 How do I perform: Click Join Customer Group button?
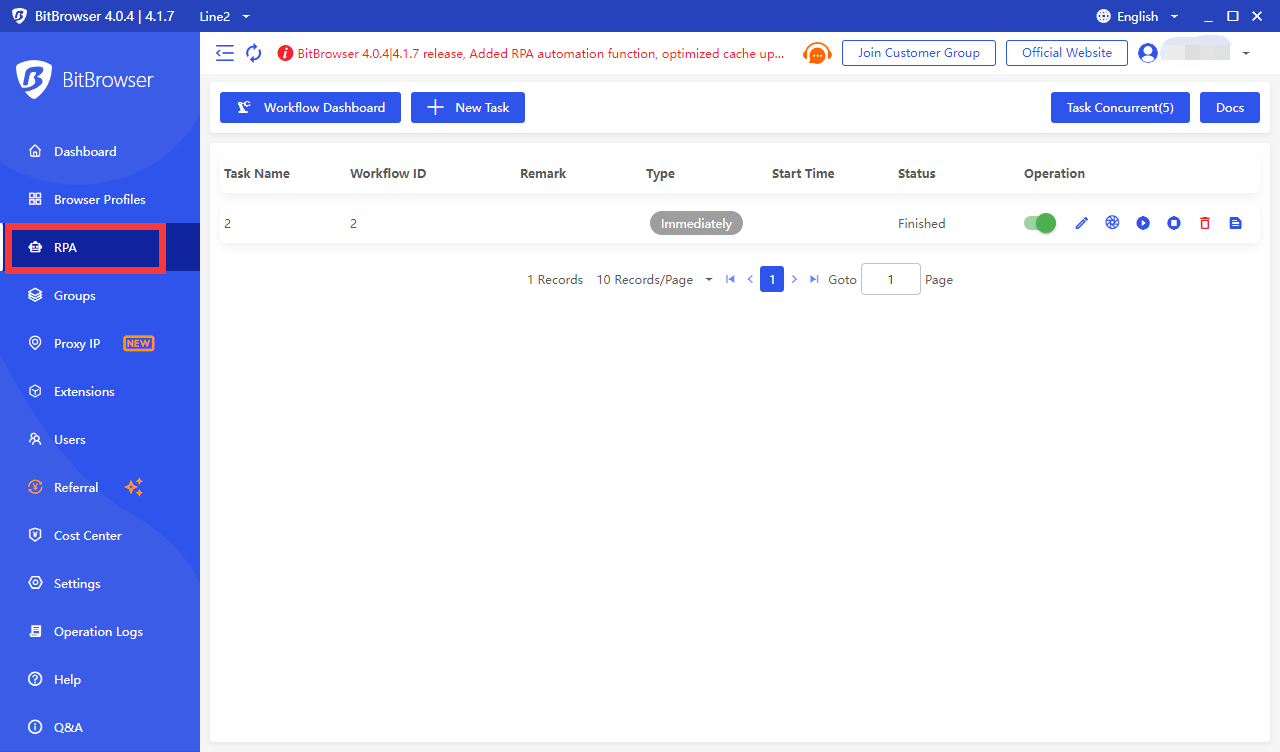(919, 53)
